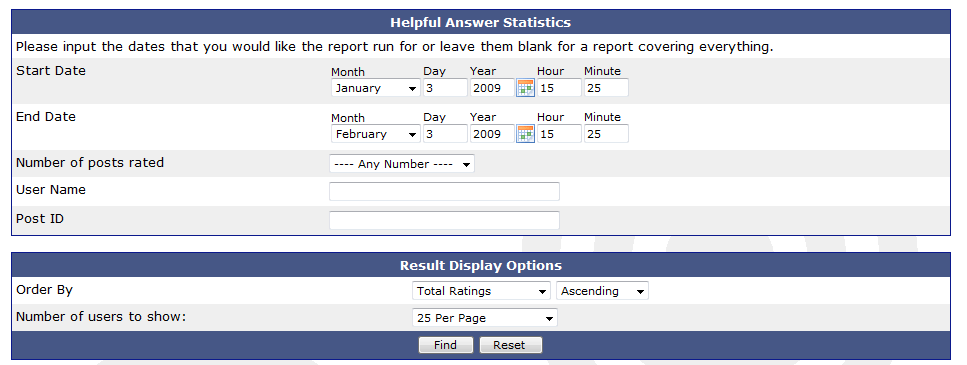Focus the Start Date Day field
967x365 pixels.
pyautogui.click(x=445, y=88)
